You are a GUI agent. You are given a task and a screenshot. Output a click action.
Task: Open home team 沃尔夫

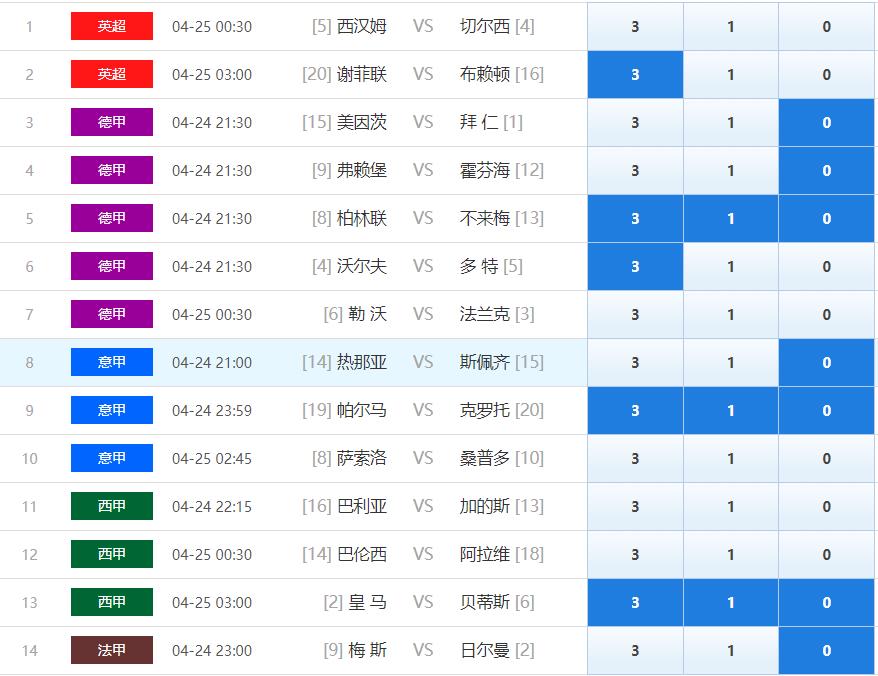pos(362,266)
